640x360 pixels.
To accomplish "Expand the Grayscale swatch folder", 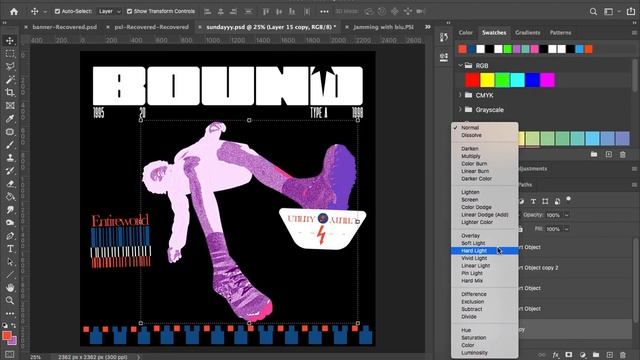I will click(x=460, y=109).
